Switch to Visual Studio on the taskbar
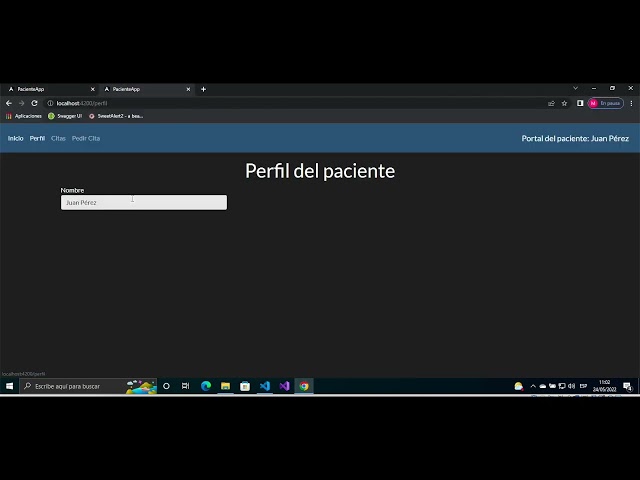The width and height of the screenshot is (640, 480). point(284,386)
